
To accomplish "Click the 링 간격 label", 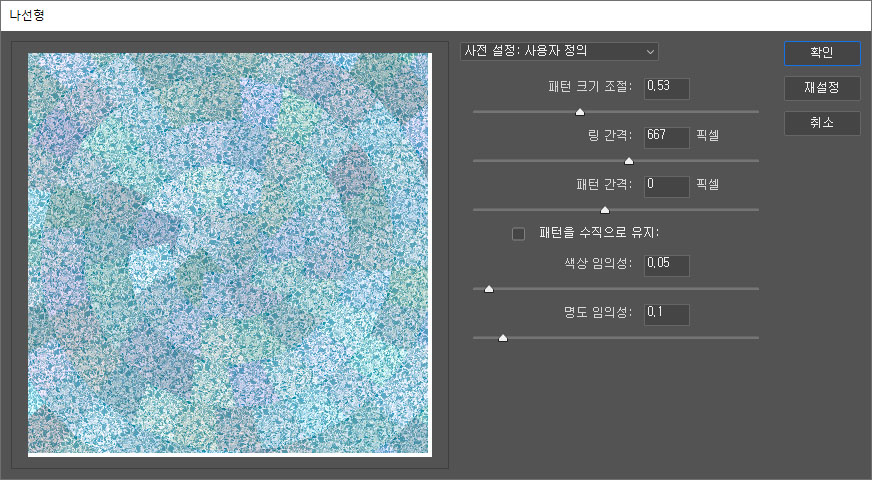I will [x=610, y=136].
